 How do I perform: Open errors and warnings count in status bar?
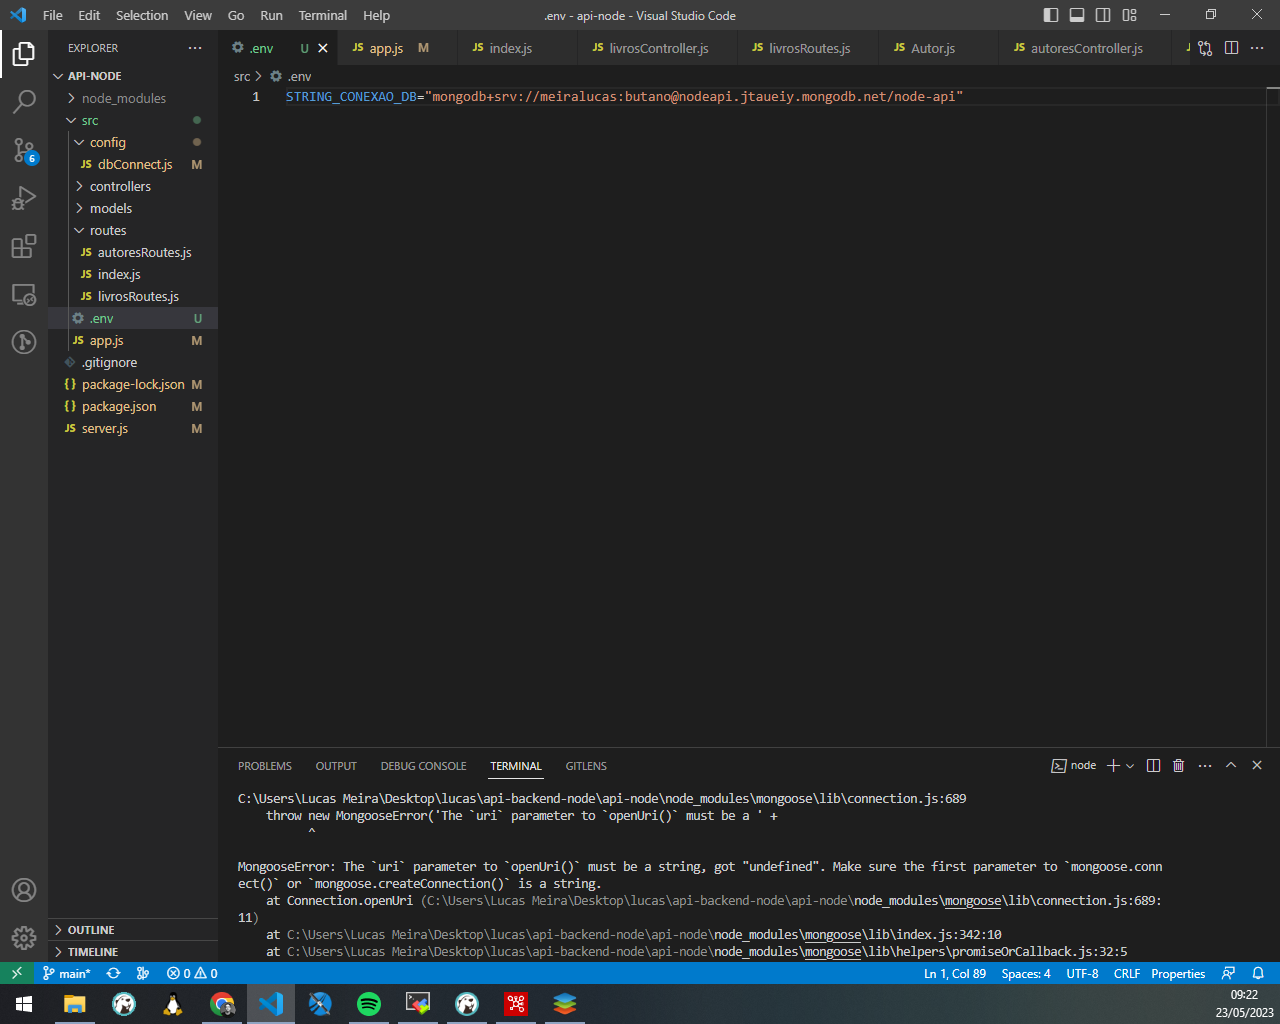[192, 973]
